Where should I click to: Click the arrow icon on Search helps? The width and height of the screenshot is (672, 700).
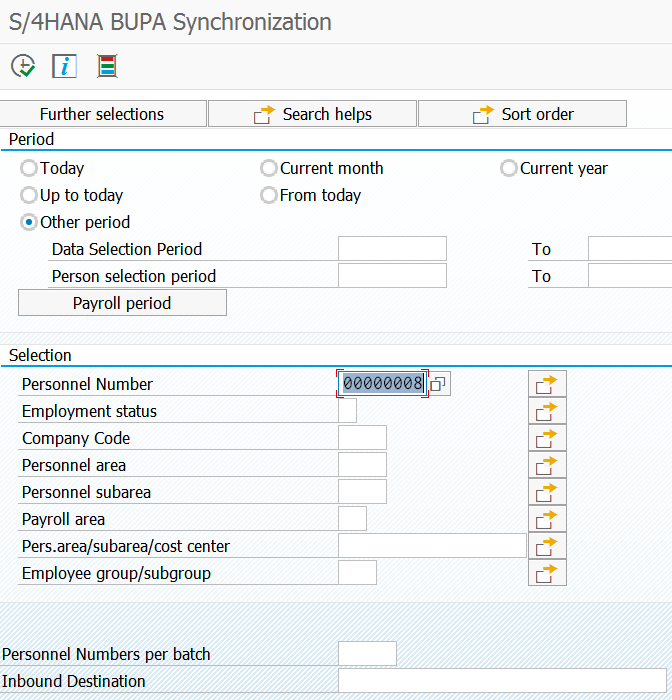264,114
